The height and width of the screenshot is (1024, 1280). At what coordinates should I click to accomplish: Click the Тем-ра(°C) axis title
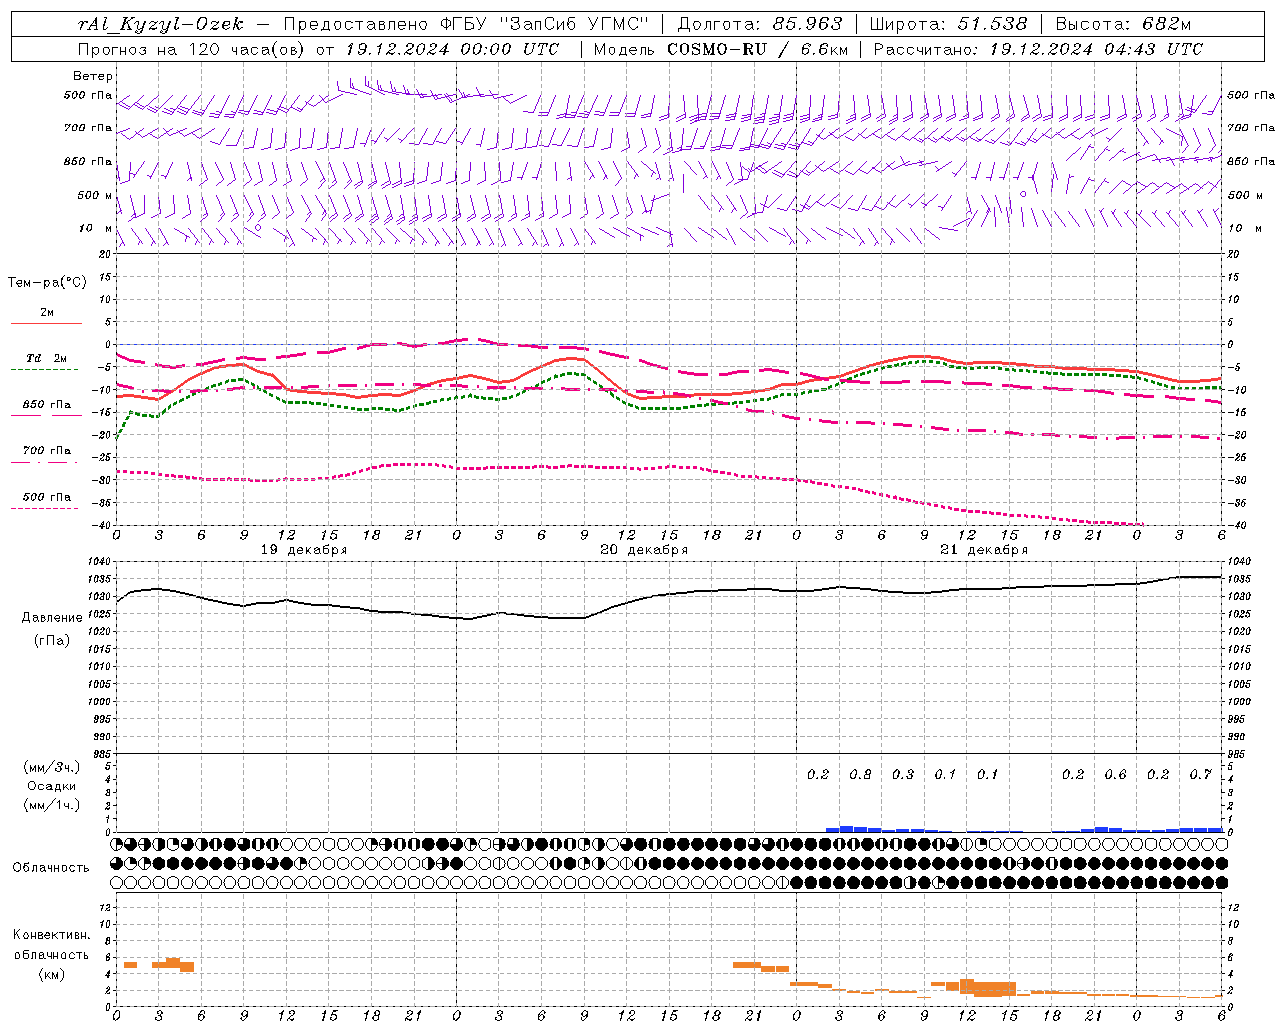(47, 283)
